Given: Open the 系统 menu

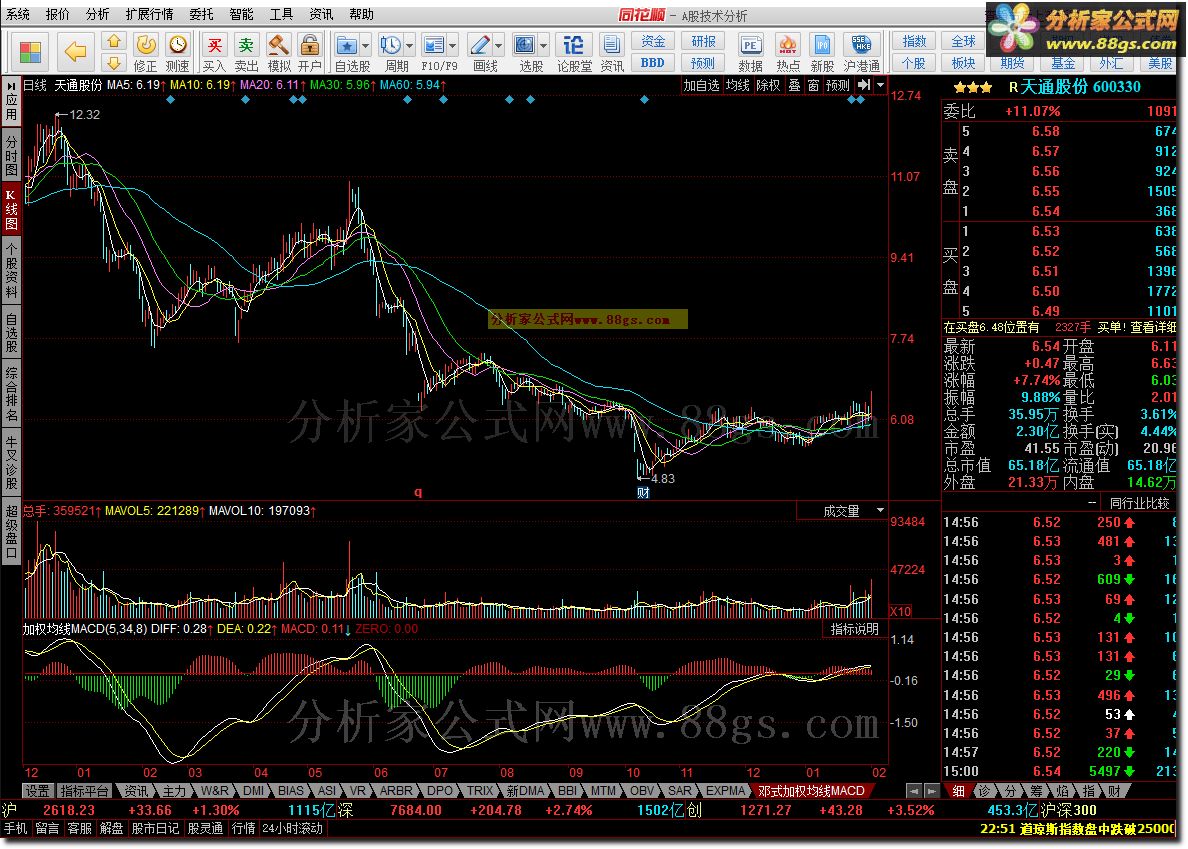Looking at the screenshot, I should click(18, 14).
